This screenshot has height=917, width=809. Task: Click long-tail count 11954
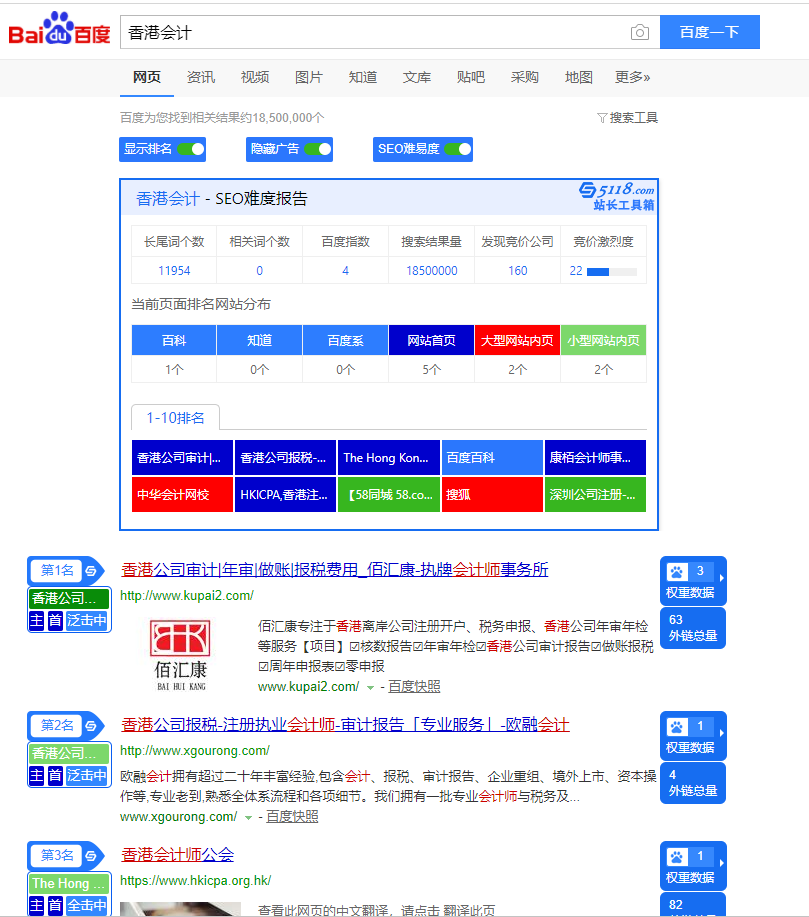(x=174, y=271)
